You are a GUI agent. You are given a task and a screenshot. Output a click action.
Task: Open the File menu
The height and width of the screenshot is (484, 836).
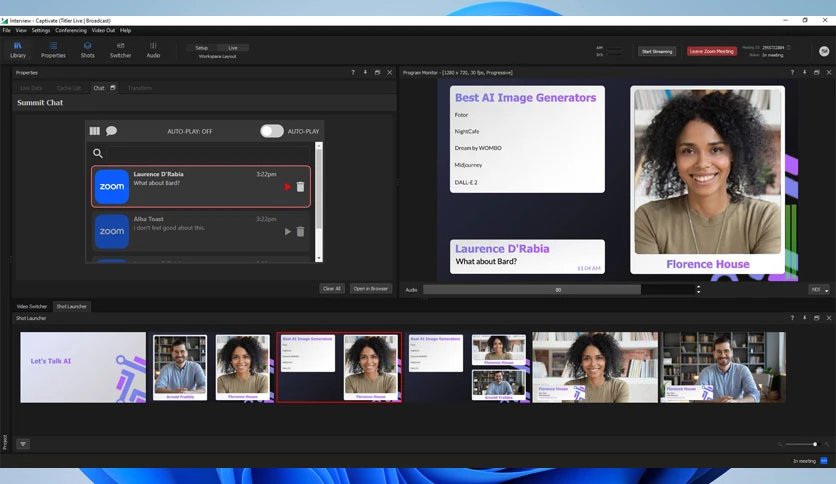[6, 30]
